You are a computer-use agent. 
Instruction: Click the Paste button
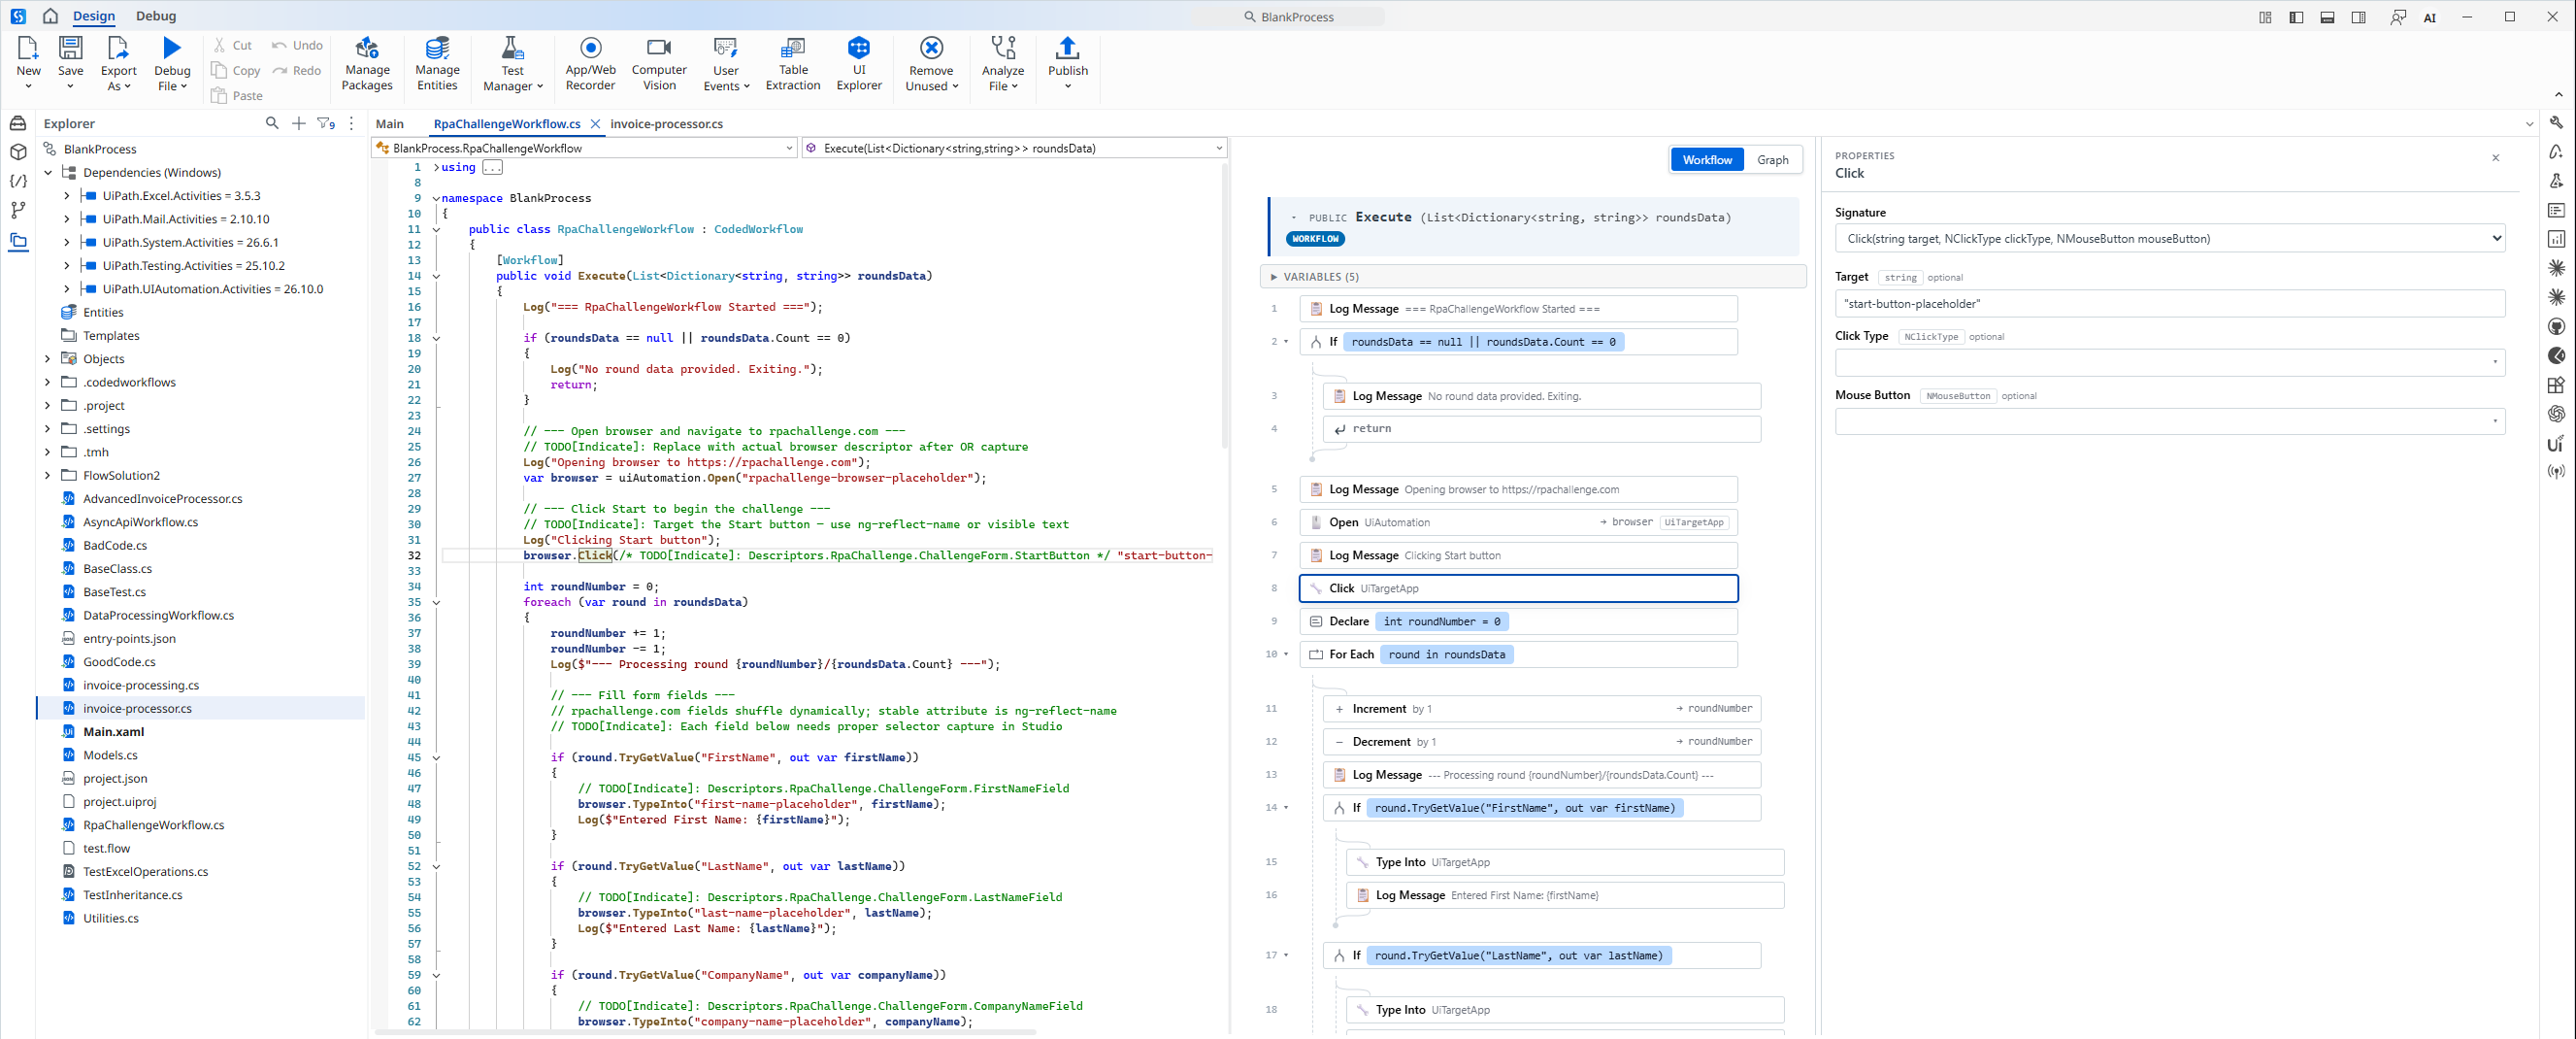[x=237, y=95]
